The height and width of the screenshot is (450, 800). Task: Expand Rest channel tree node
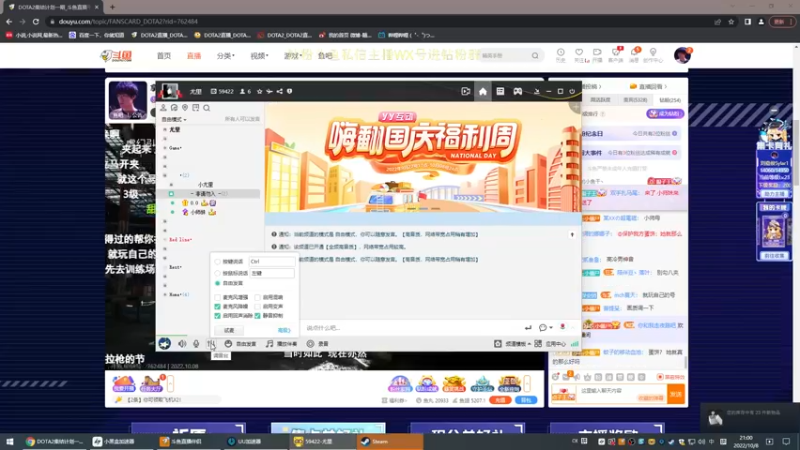[165, 267]
